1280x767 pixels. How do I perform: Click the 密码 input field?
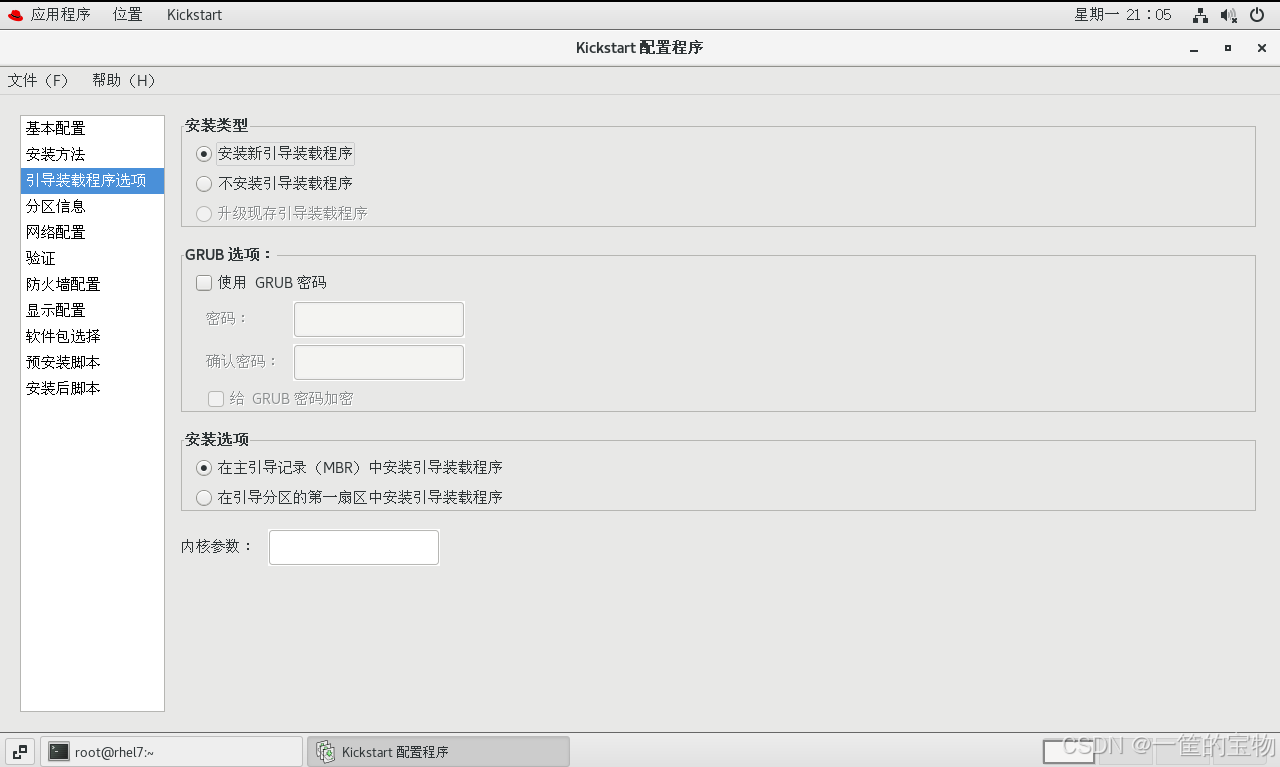pyautogui.click(x=379, y=319)
